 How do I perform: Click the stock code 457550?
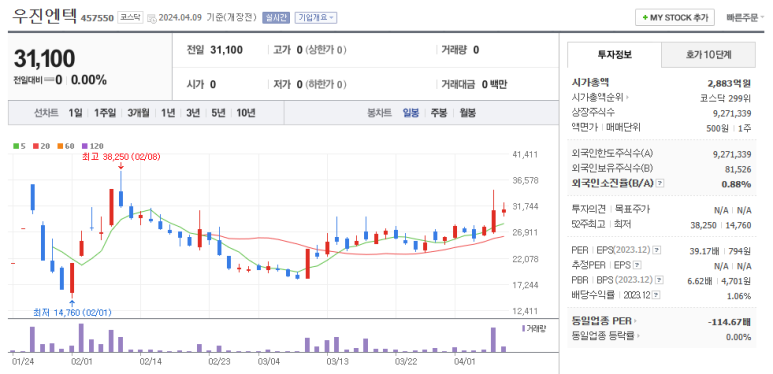pos(97,18)
